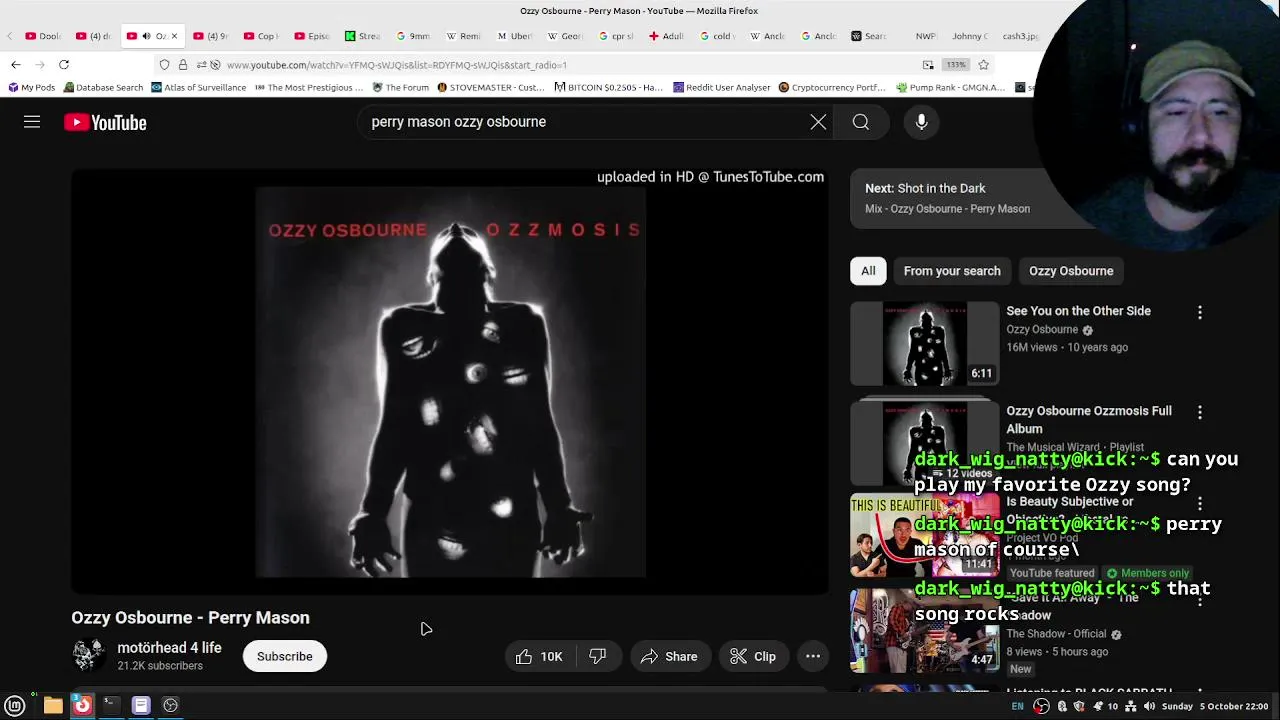The width and height of the screenshot is (1280, 720).
Task: Open the network tray icon
Action: coord(1131,706)
